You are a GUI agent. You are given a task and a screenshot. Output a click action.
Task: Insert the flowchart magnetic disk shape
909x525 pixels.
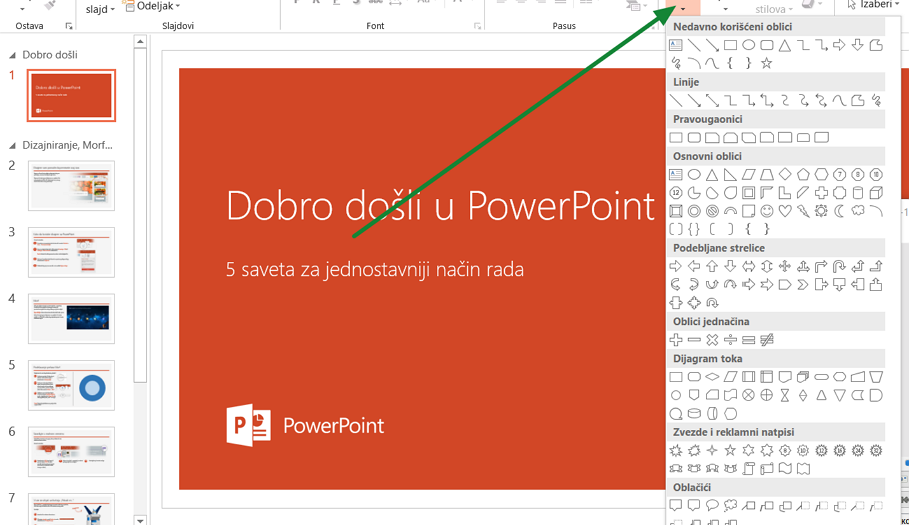click(694, 414)
